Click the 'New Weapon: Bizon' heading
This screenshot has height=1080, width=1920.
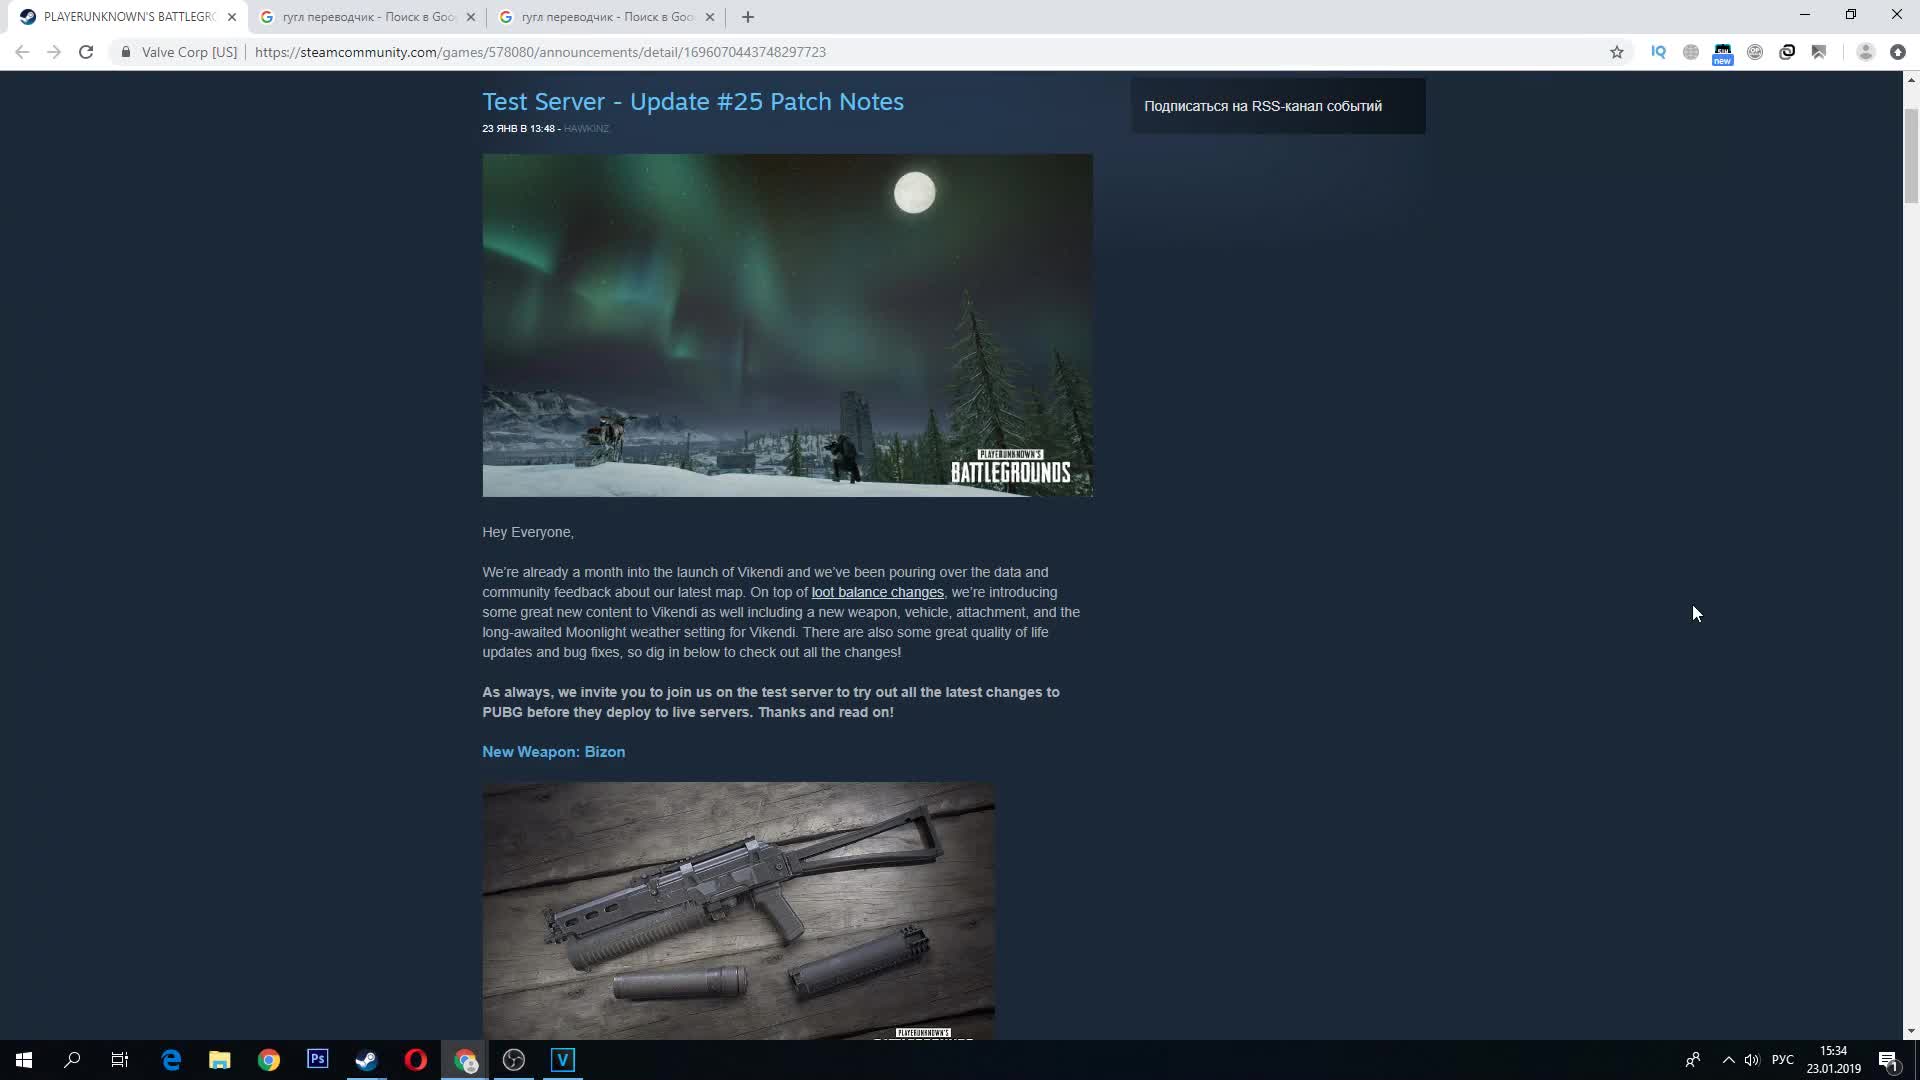[553, 752]
